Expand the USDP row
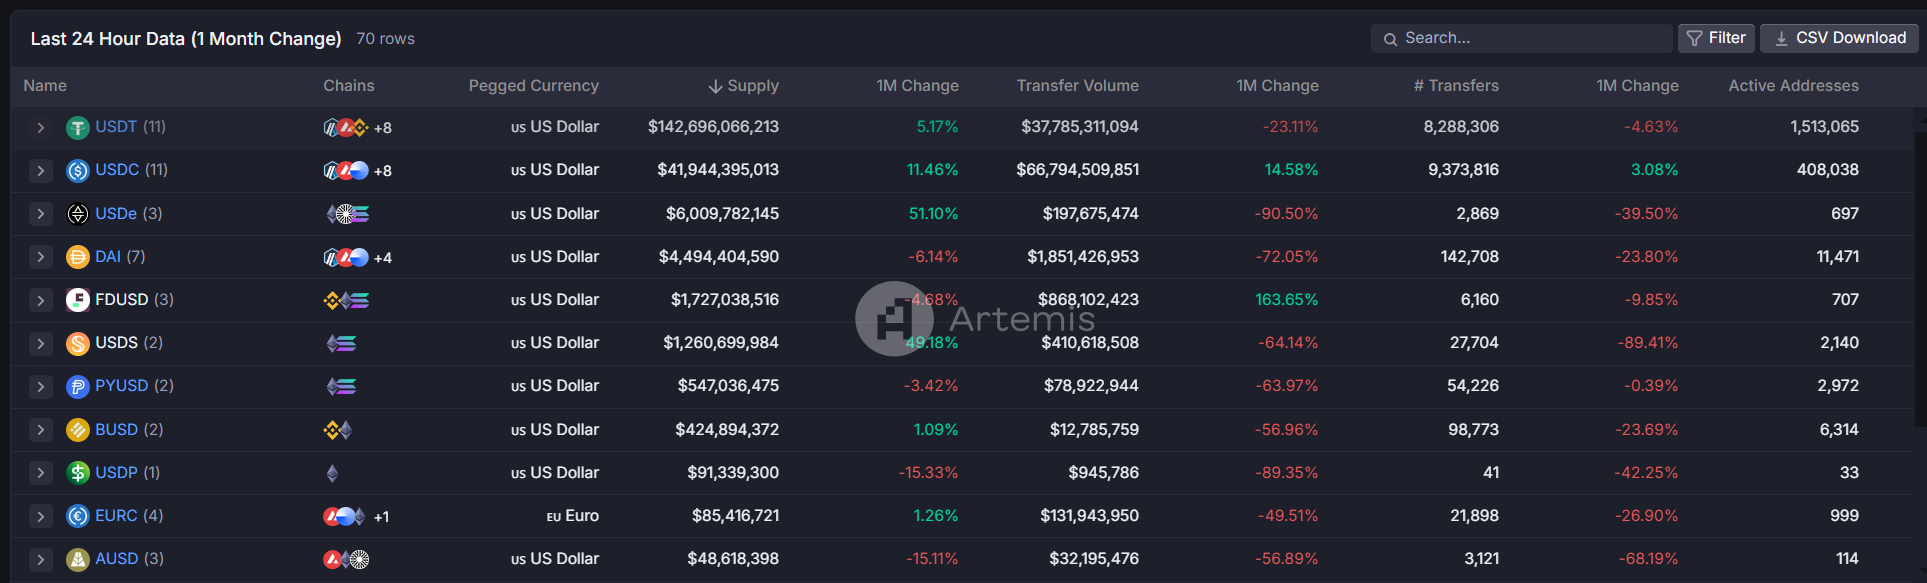Image resolution: width=1927 pixels, height=583 pixels. point(40,473)
